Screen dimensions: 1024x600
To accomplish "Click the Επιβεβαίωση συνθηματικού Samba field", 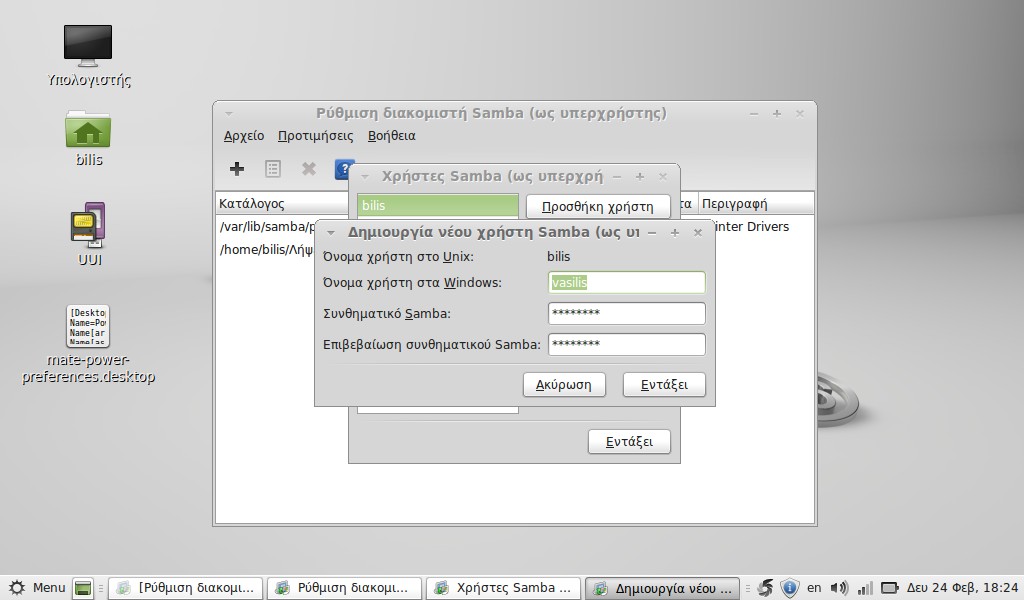I will coord(627,345).
